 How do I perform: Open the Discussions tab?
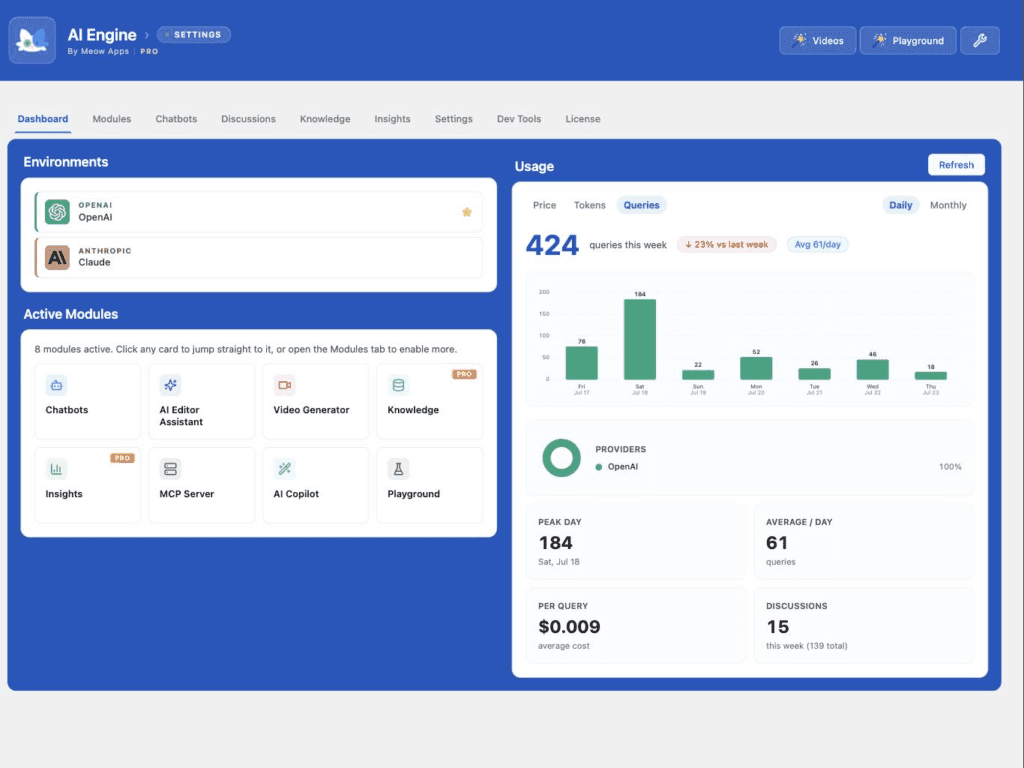point(248,119)
